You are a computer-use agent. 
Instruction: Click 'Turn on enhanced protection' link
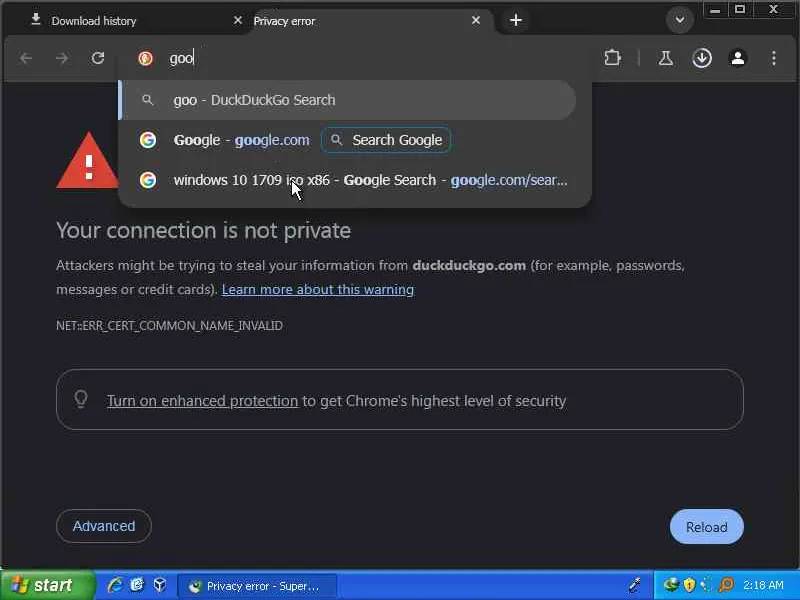coord(202,401)
